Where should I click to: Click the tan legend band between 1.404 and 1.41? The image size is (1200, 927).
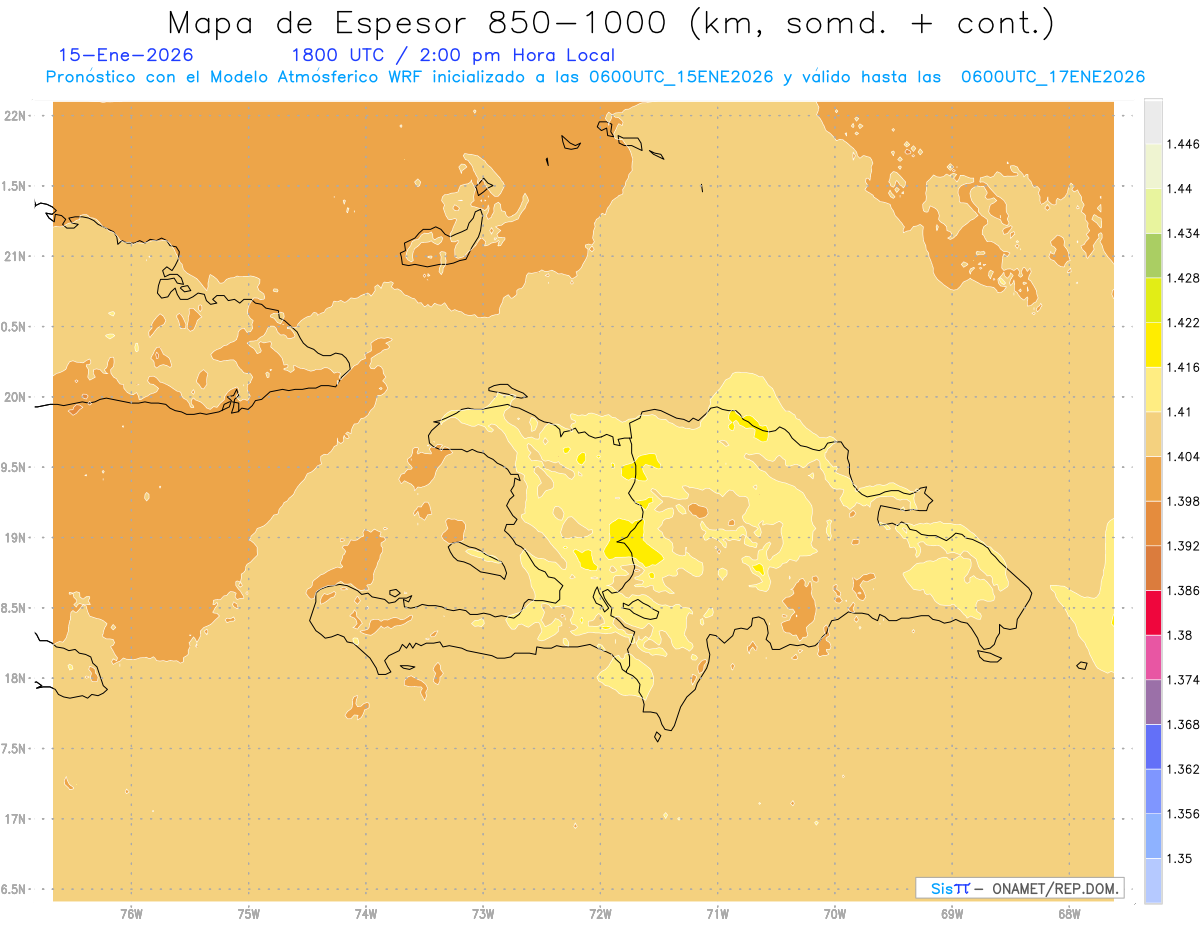(1153, 434)
